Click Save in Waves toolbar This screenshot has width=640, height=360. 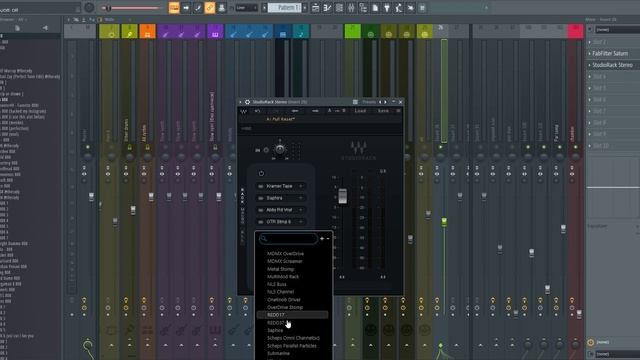383,111
